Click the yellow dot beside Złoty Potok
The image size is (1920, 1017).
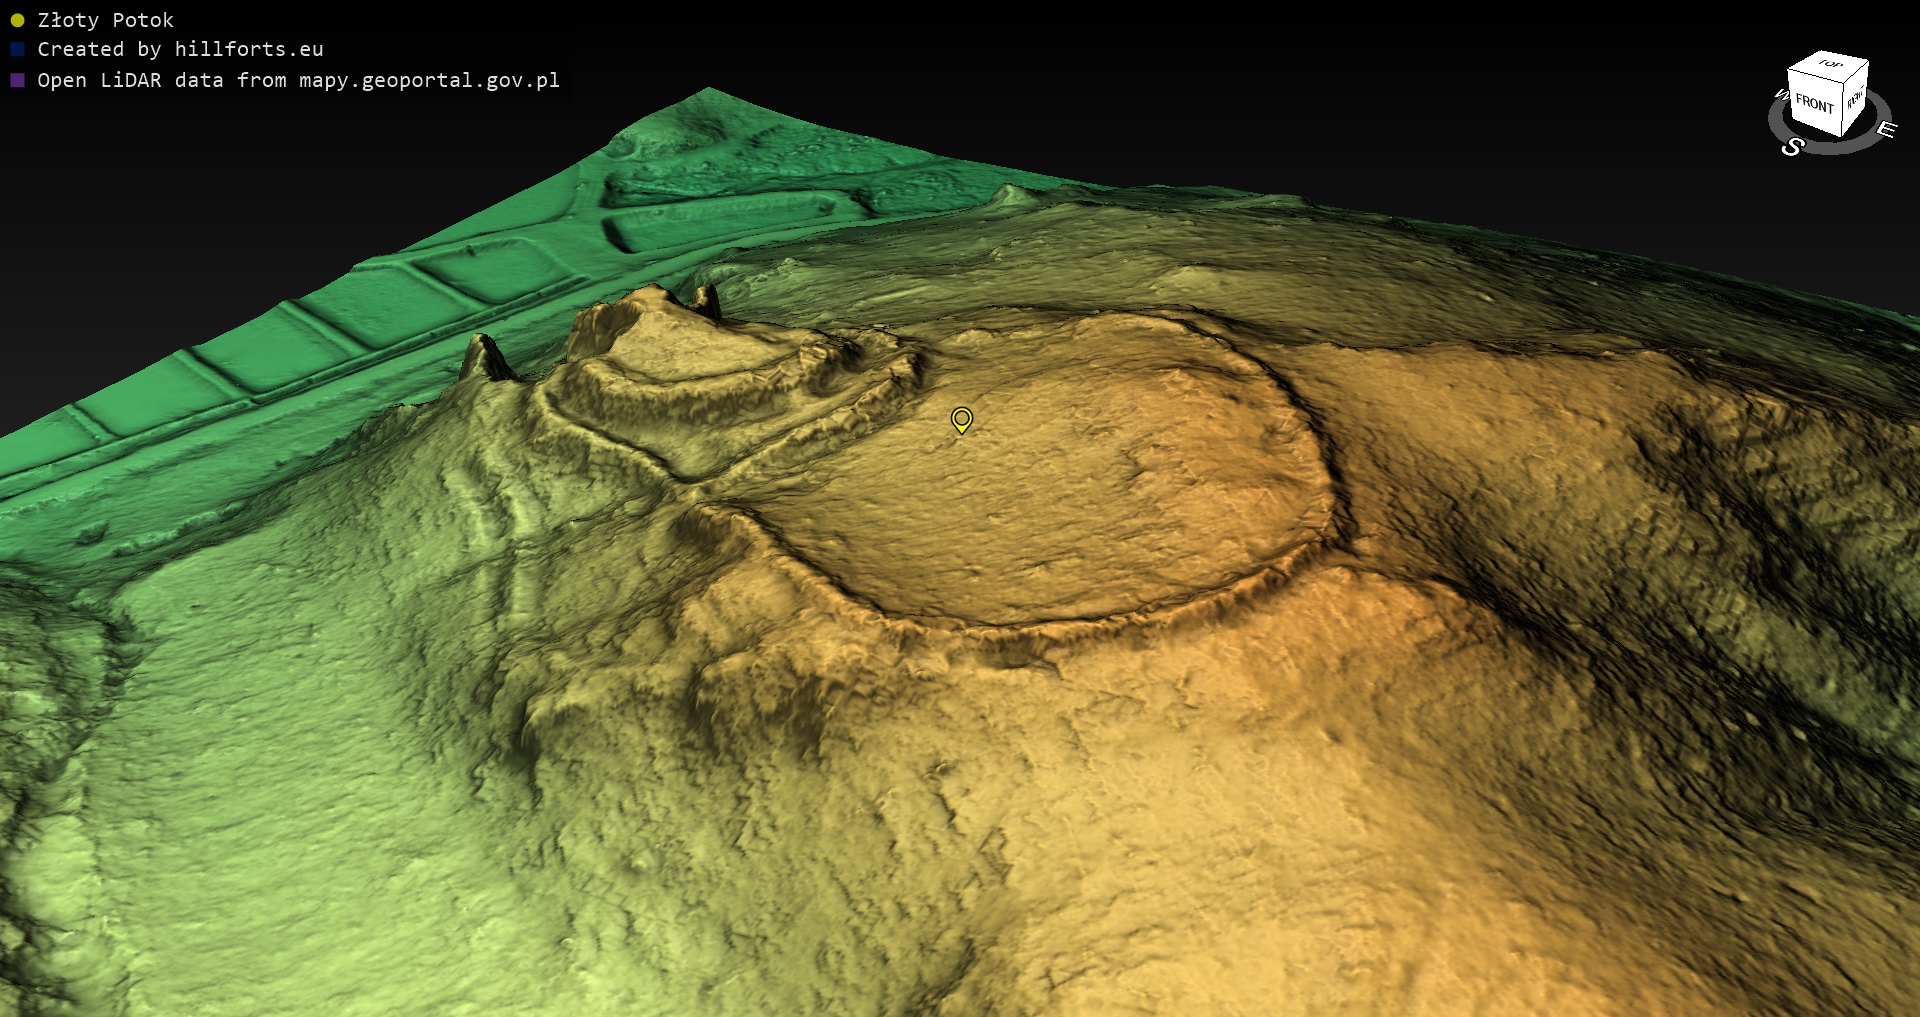17,20
